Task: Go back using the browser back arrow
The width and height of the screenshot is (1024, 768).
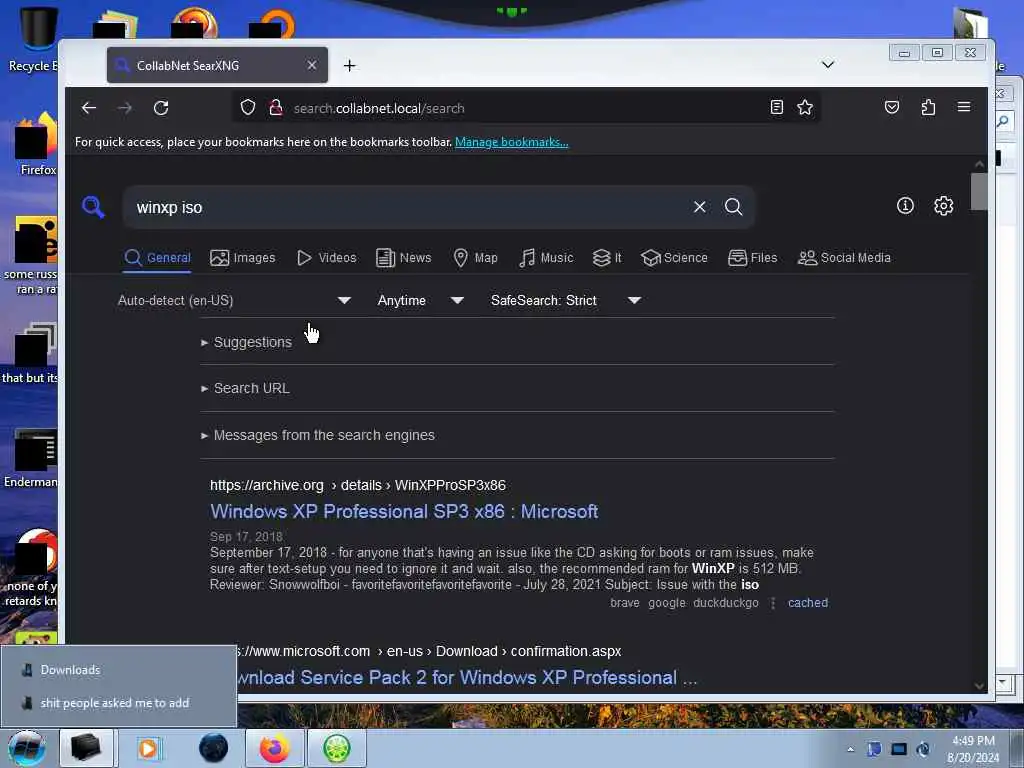Action: click(x=89, y=108)
